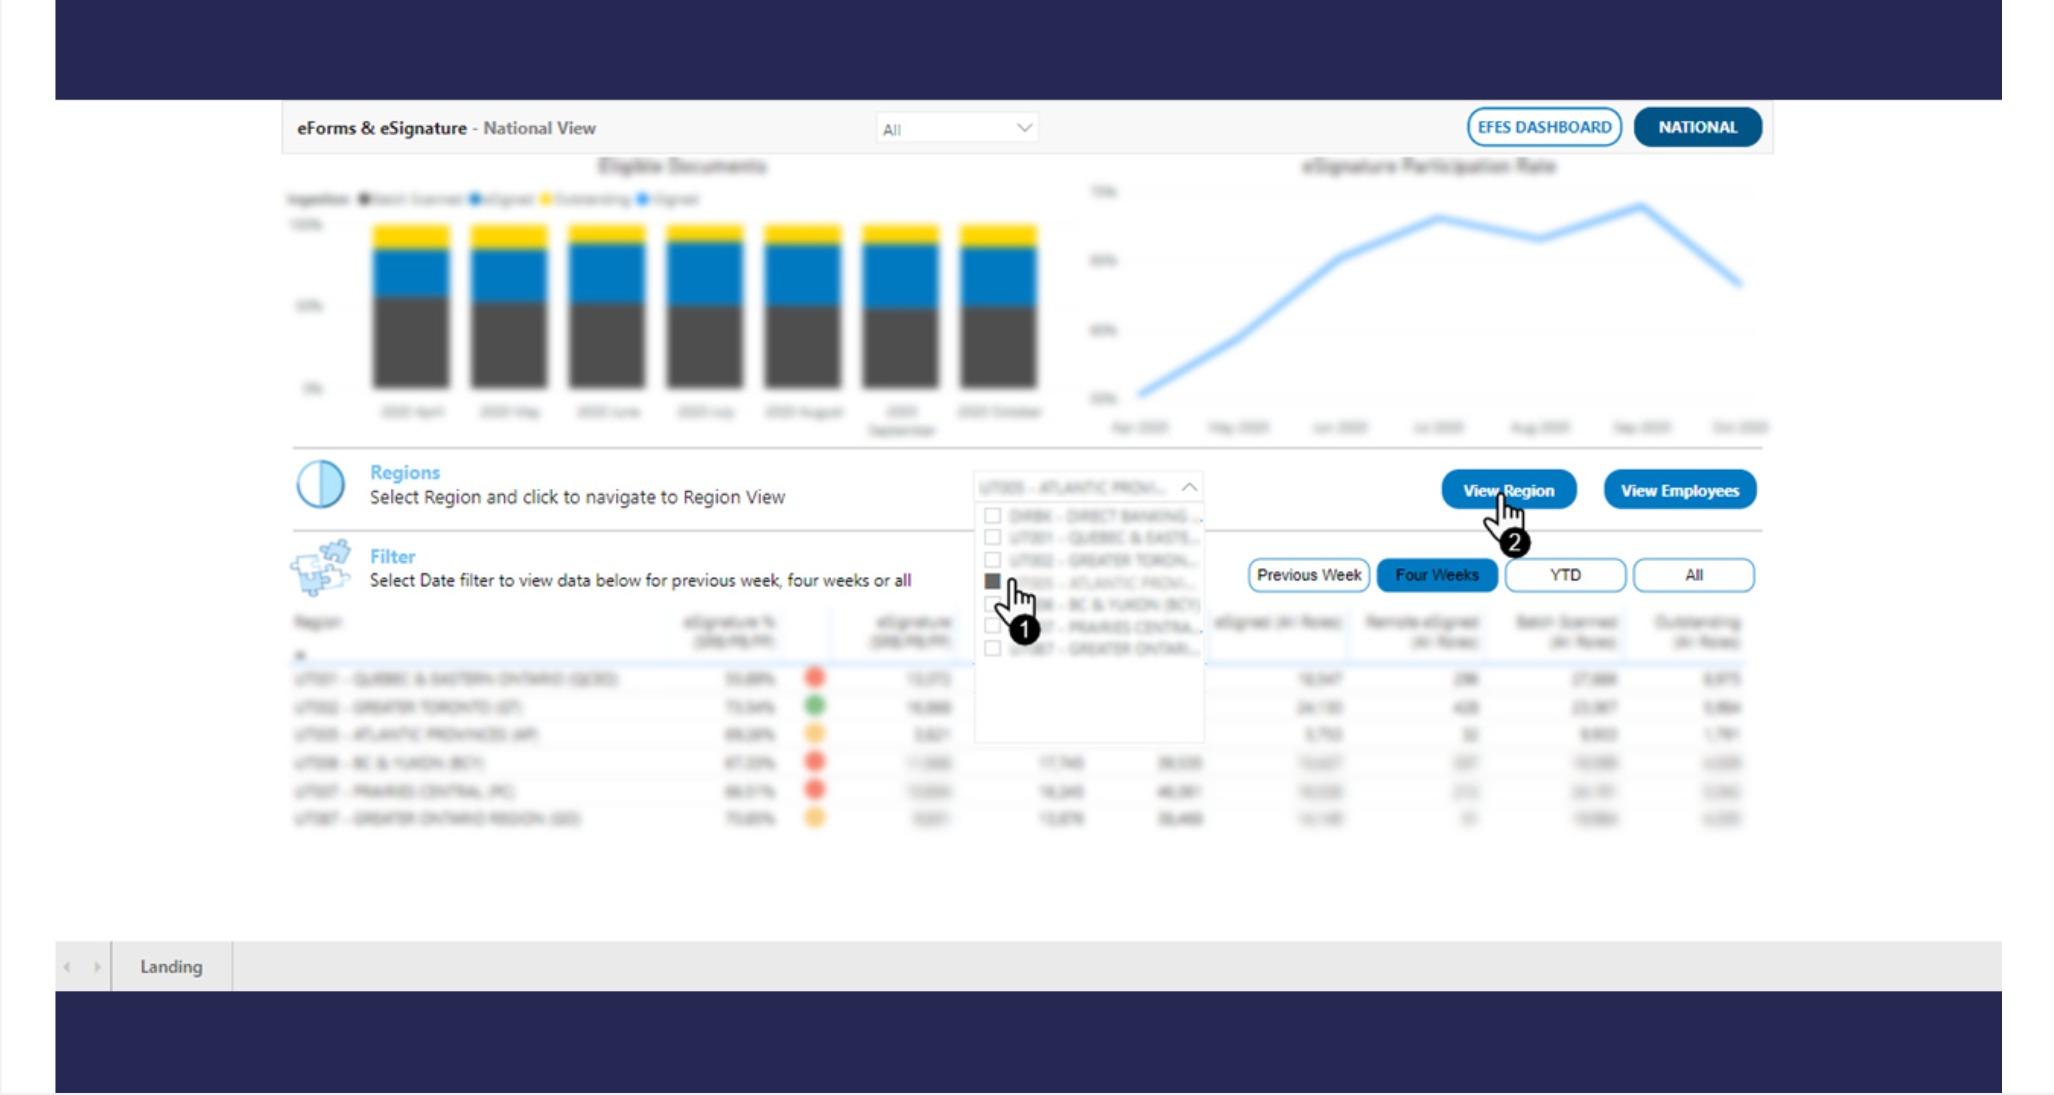Switch to the Landing tab
Image resolution: width=2054 pixels, height=1095 pixels.
coord(171,967)
